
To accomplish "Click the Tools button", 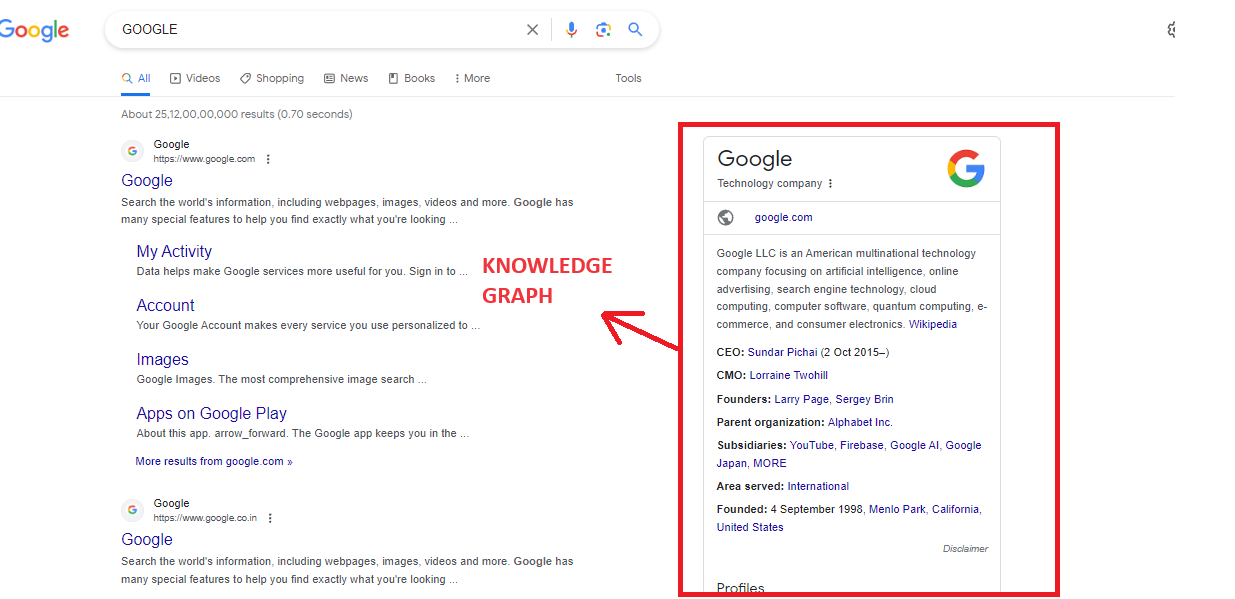I will click(628, 78).
